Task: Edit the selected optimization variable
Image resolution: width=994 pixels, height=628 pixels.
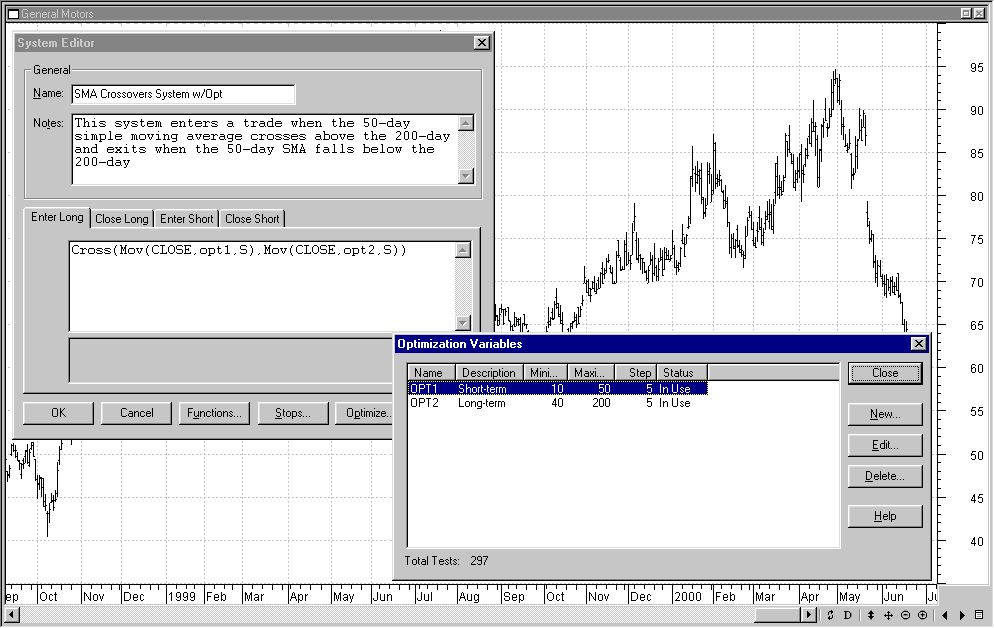Action: [x=884, y=445]
